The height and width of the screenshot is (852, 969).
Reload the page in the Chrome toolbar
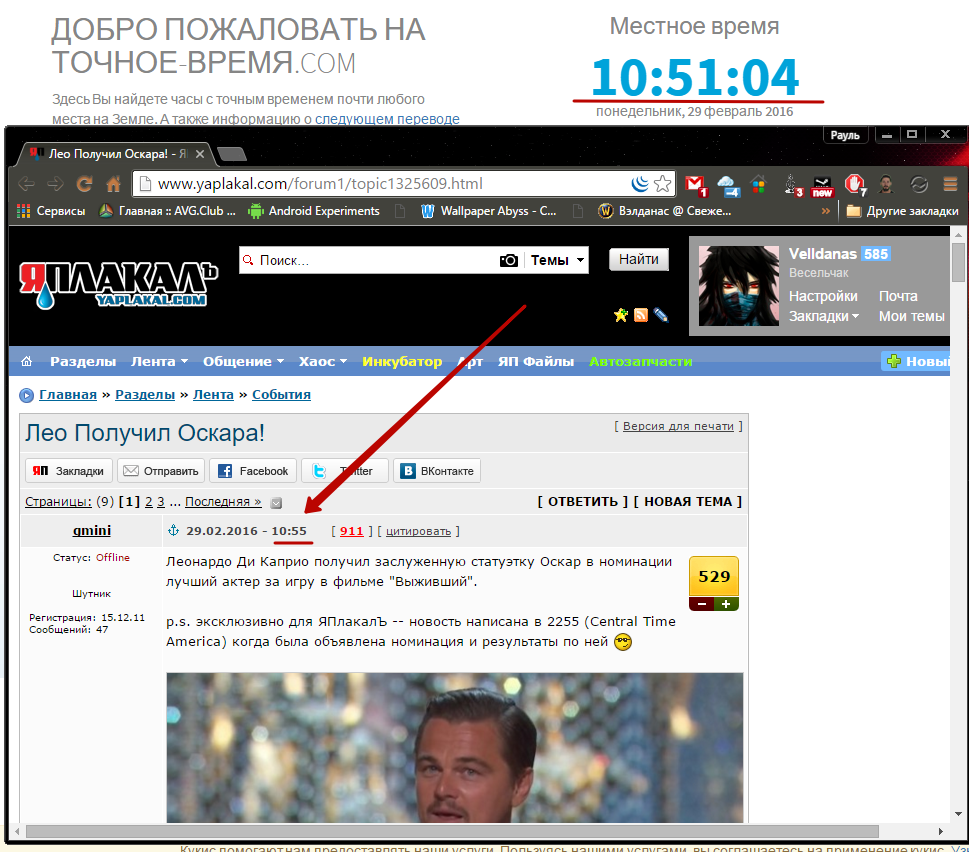[84, 183]
